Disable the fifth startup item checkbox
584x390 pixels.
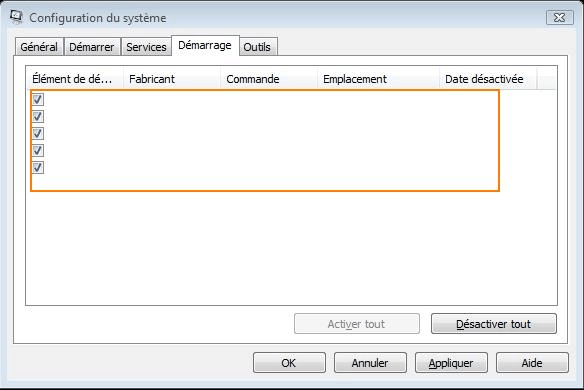pyautogui.click(x=38, y=168)
